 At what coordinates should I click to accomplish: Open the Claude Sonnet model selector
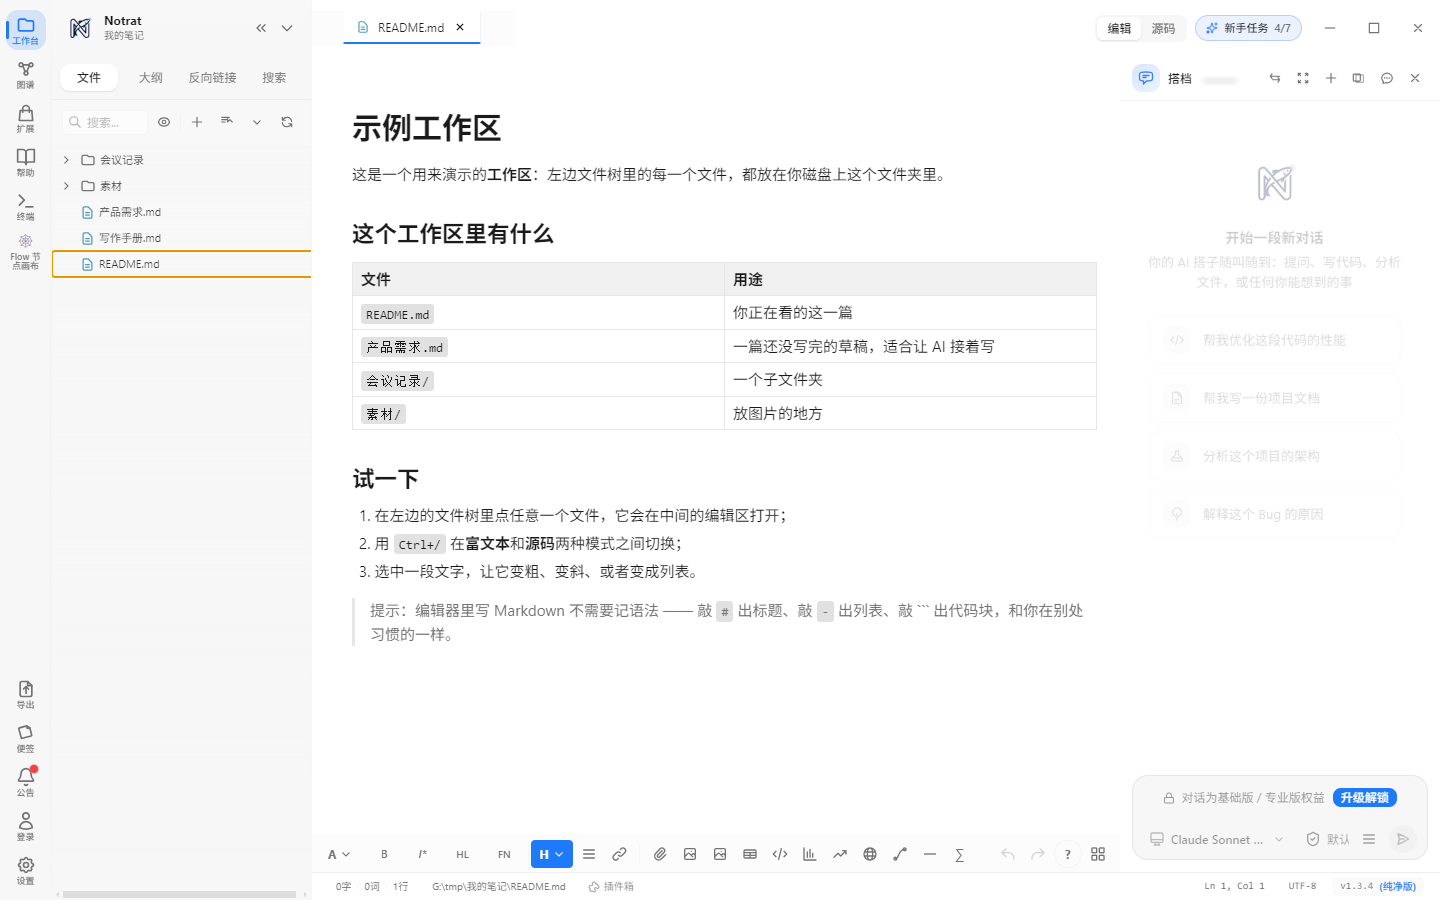tap(1217, 839)
